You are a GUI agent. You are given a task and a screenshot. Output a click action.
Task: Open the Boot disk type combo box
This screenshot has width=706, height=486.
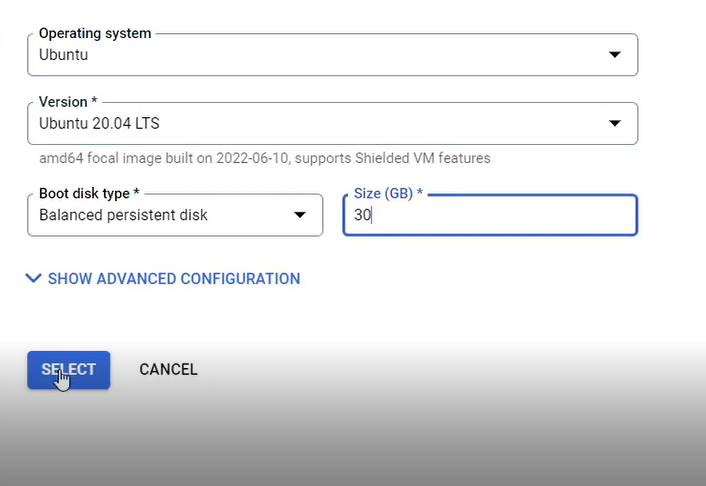coord(175,215)
